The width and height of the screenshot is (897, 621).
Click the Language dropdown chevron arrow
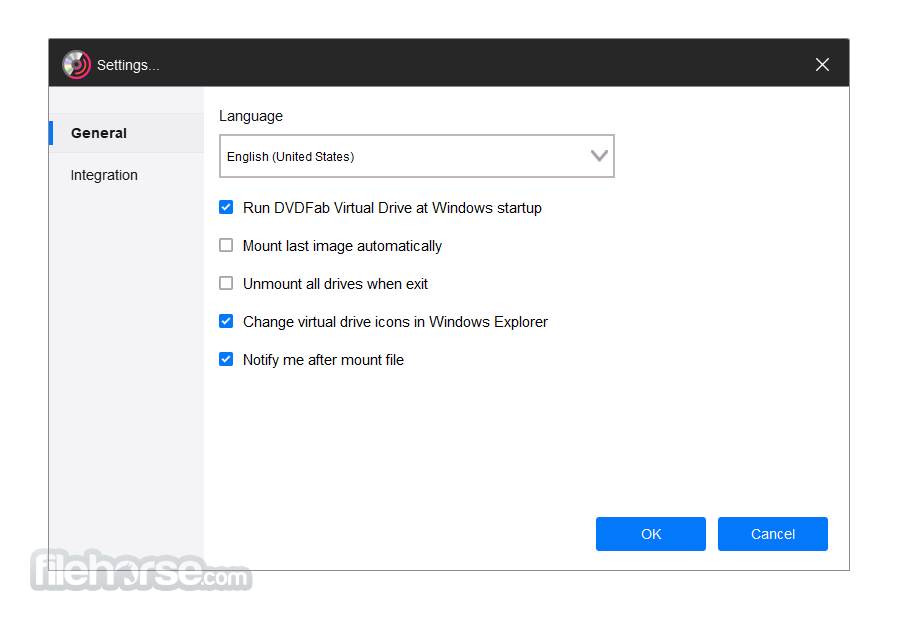coord(599,156)
